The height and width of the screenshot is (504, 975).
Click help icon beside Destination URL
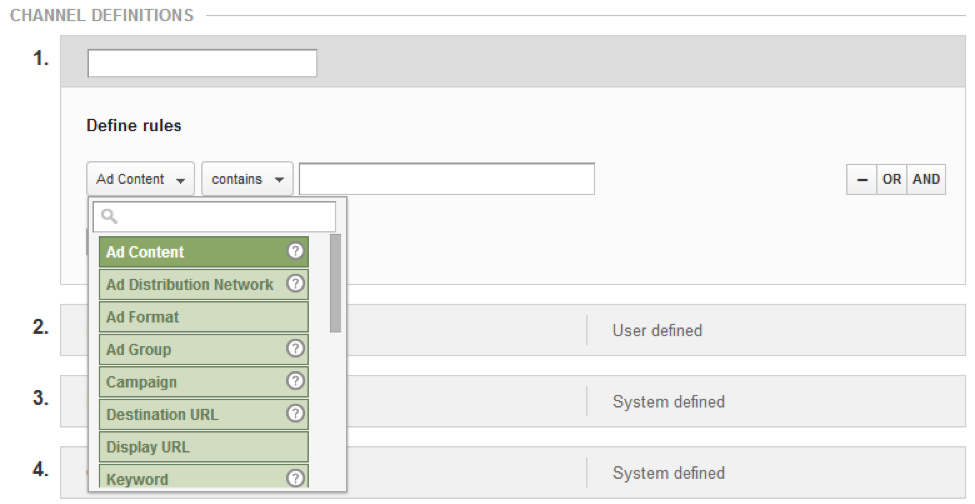tap(295, 414)
